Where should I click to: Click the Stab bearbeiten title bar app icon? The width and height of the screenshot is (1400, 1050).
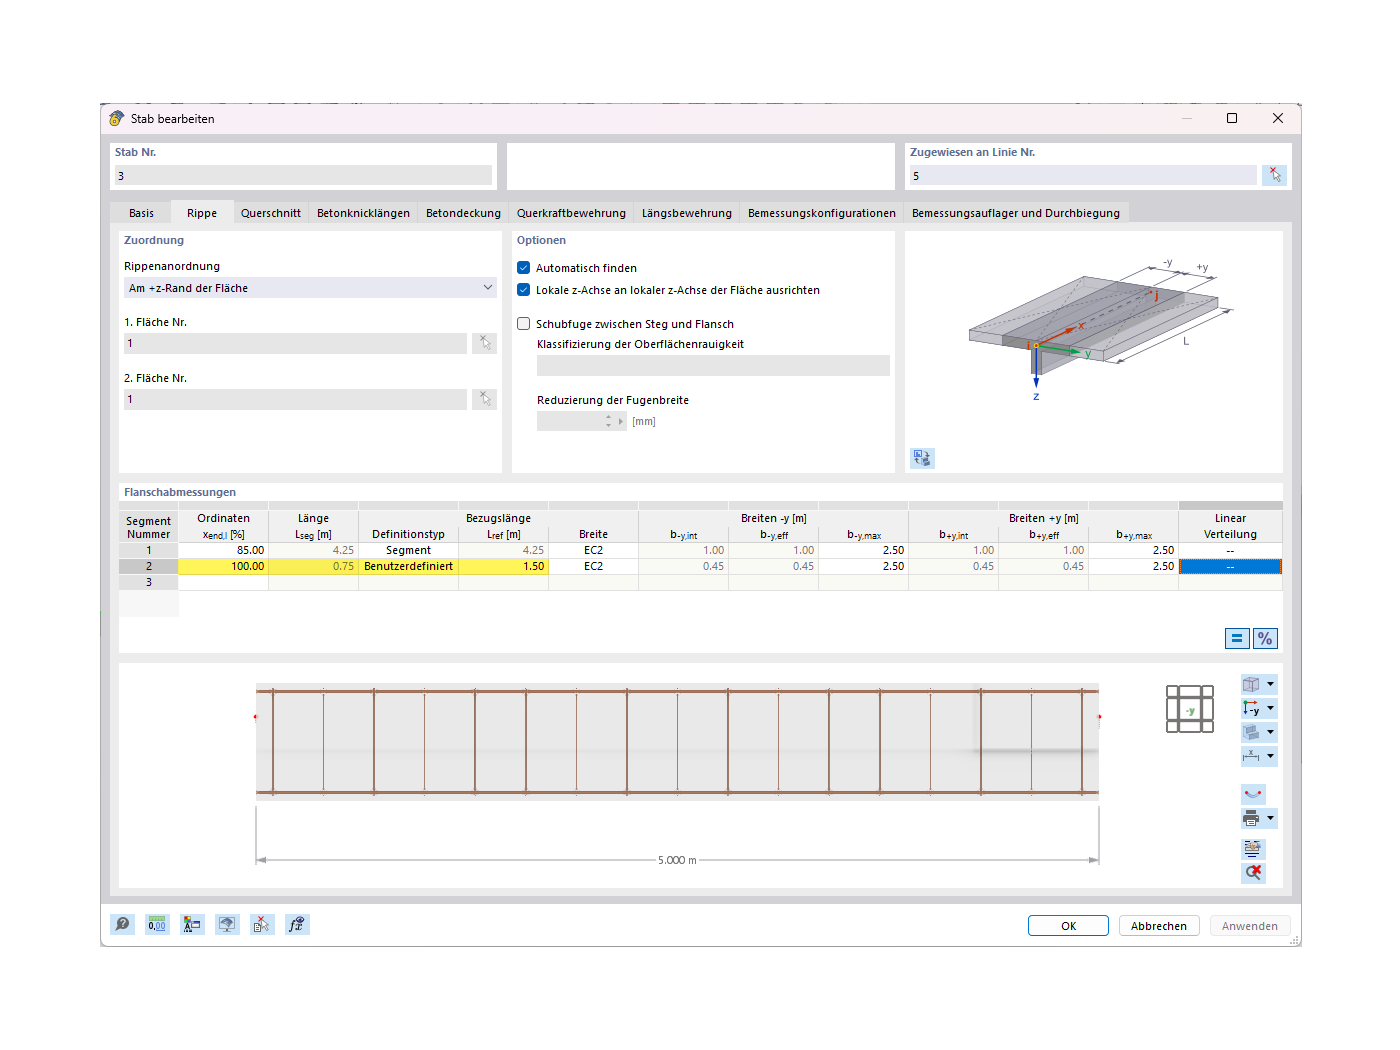tap(117, 118)
